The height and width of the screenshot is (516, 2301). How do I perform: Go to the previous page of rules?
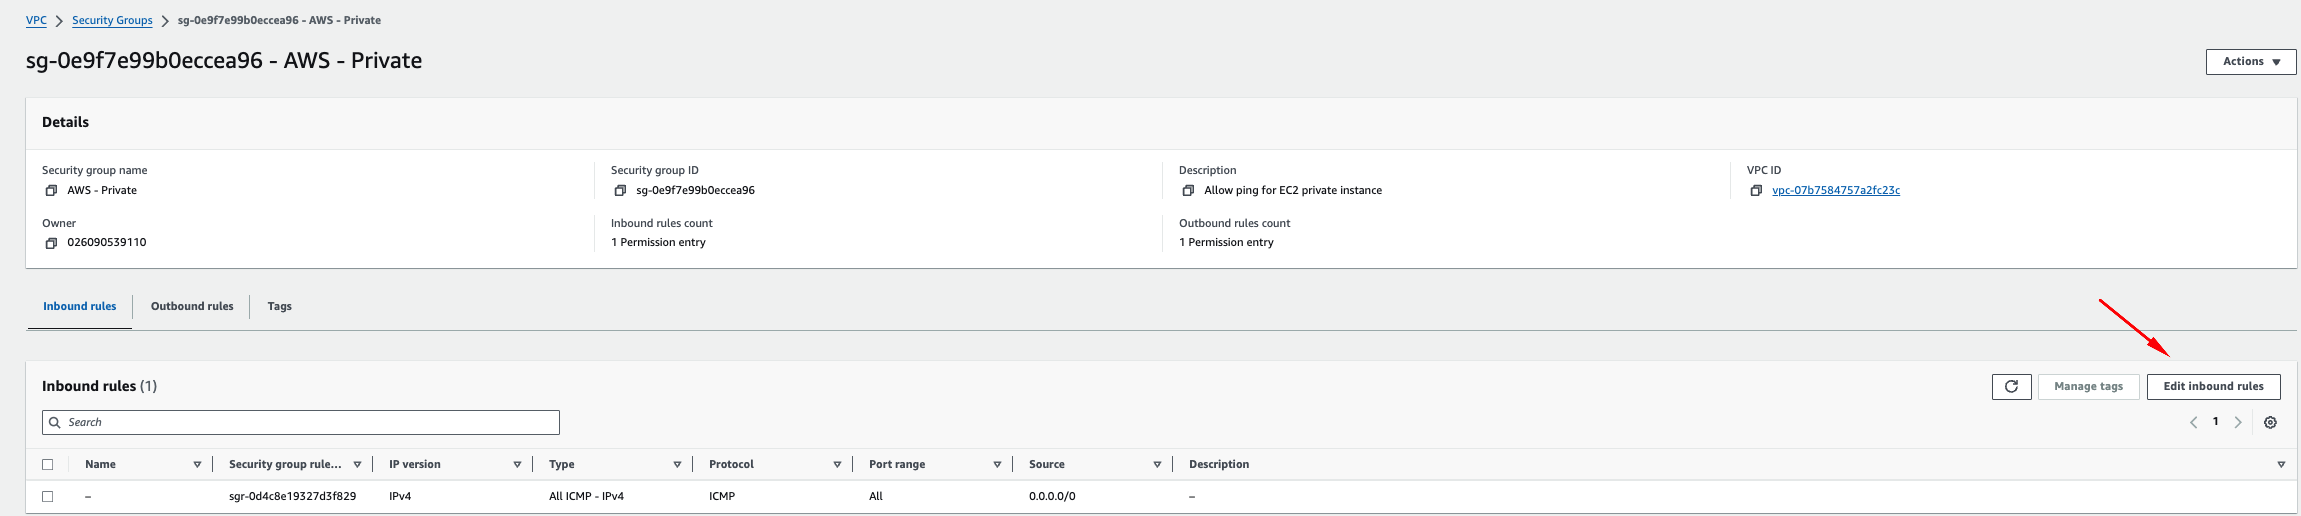point(2193,422)
